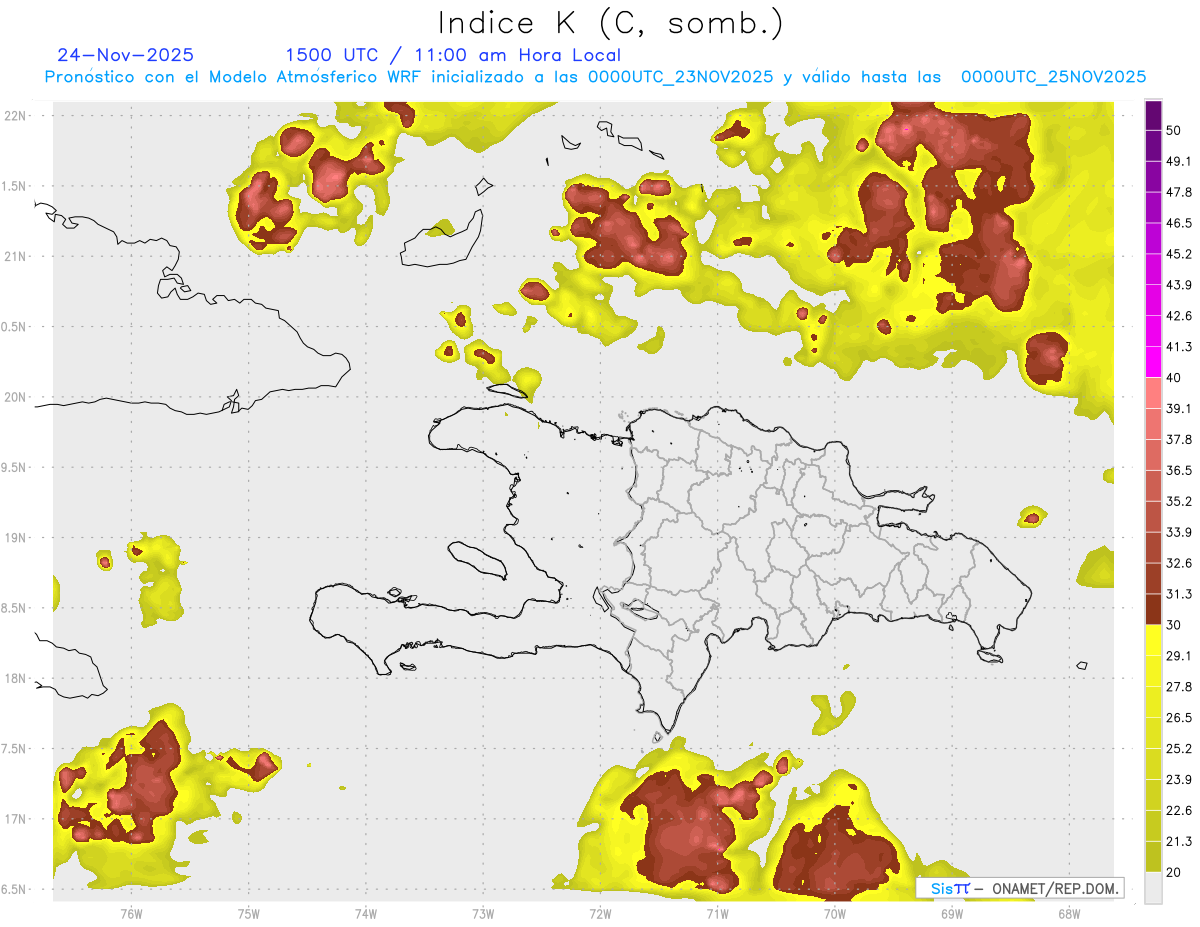Pick the grey swatch below 20 on colorbar
The image size is (1200, 927).
click(x=1153, y=888)
